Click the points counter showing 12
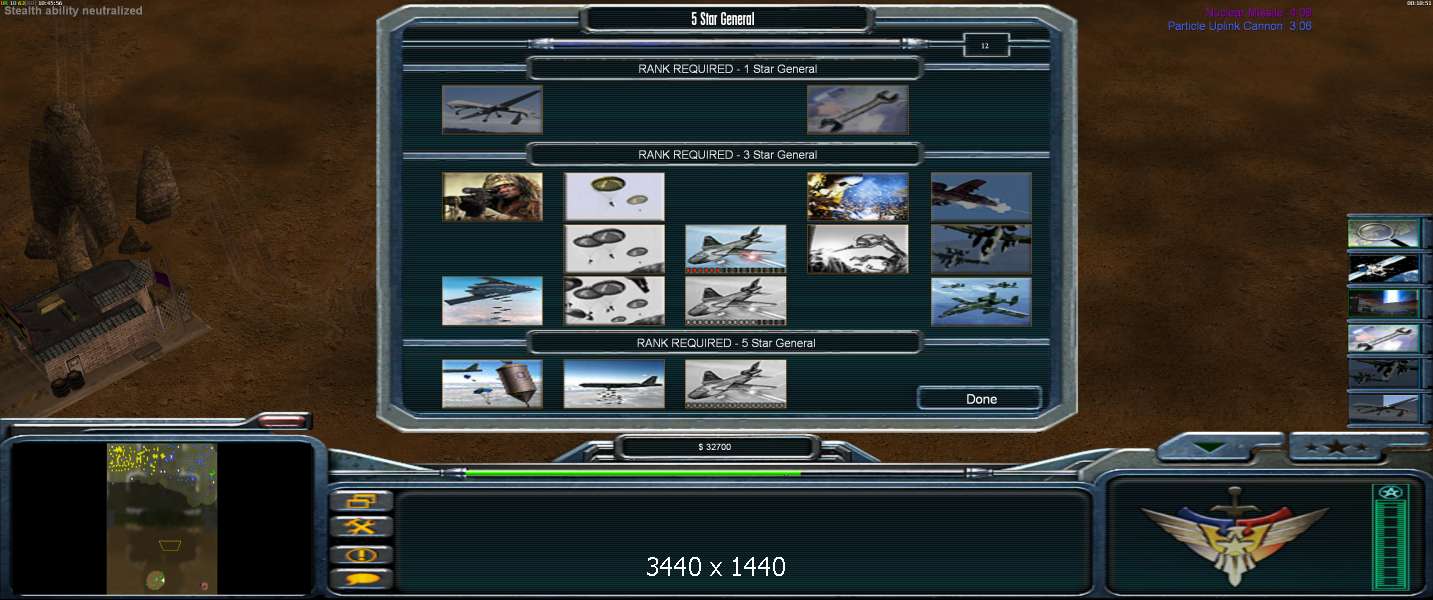This screenshot has height=600, width=1433. click(x=985, y=45)
